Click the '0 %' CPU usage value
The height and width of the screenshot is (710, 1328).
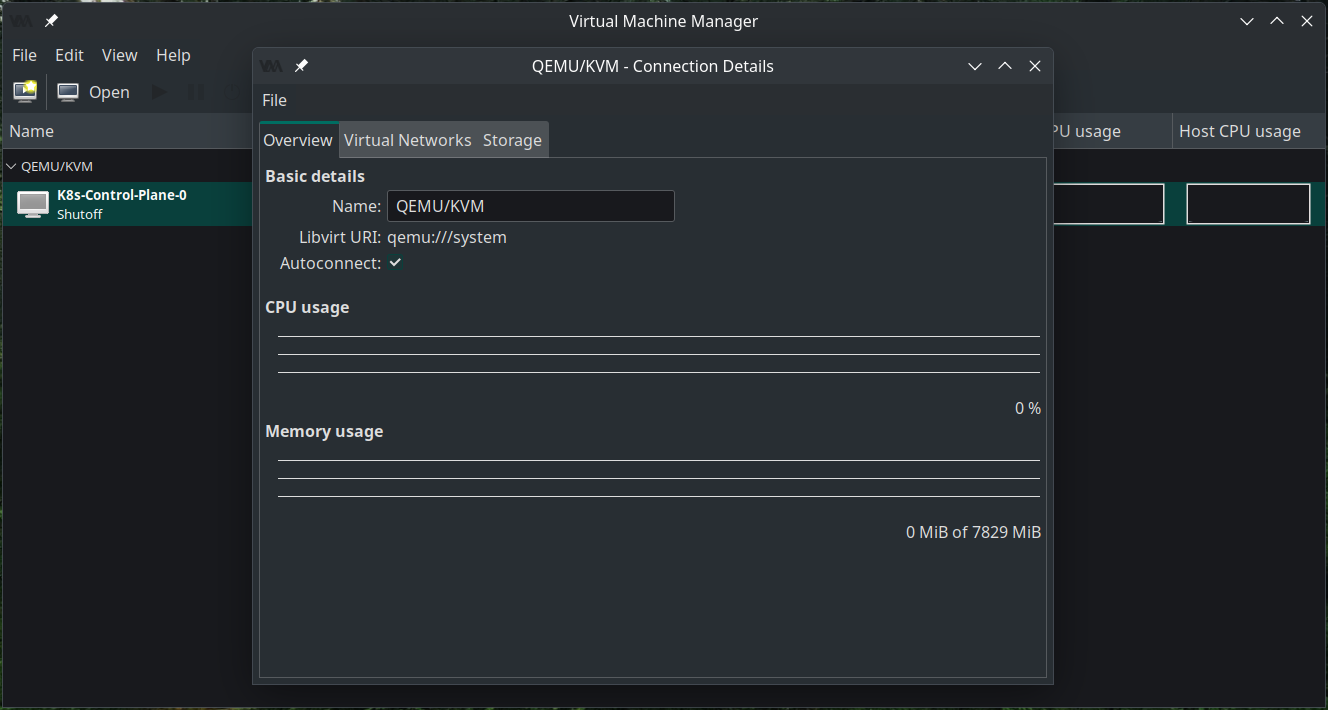(x=1028, y=408)
